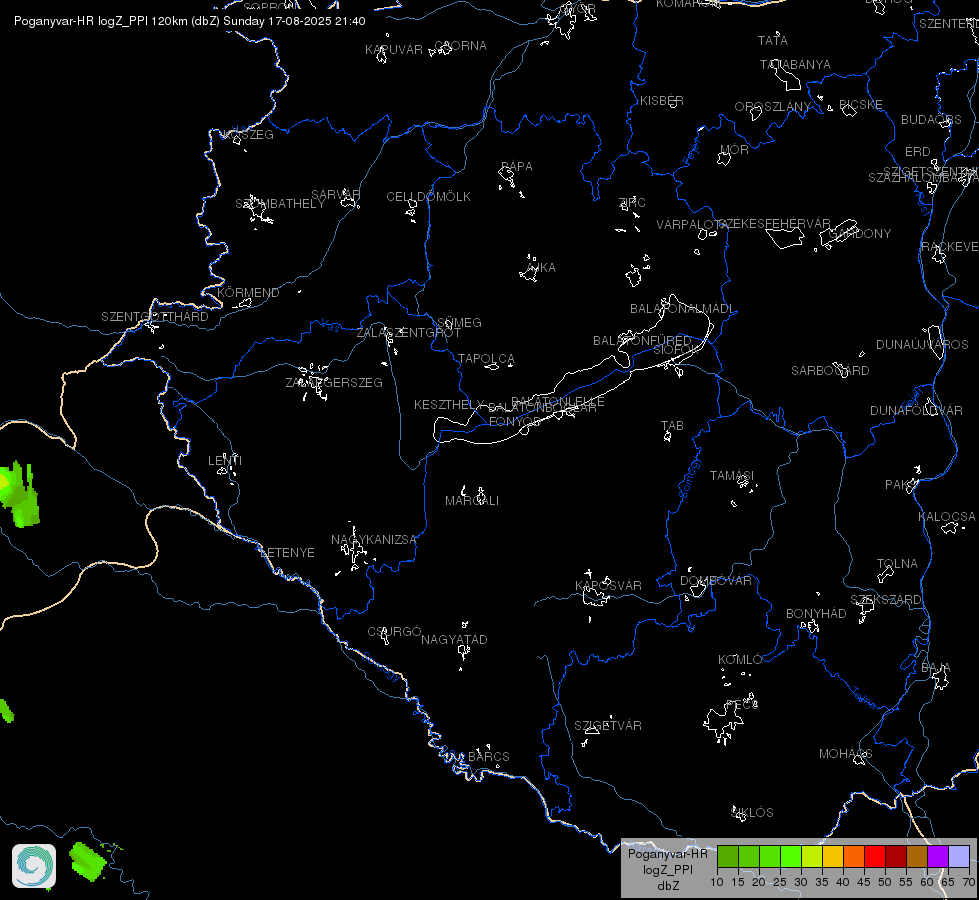Click the NAGYATÁD town label
Image resolution: width=979 pixels, height=900 pixels.
(454, 640)
